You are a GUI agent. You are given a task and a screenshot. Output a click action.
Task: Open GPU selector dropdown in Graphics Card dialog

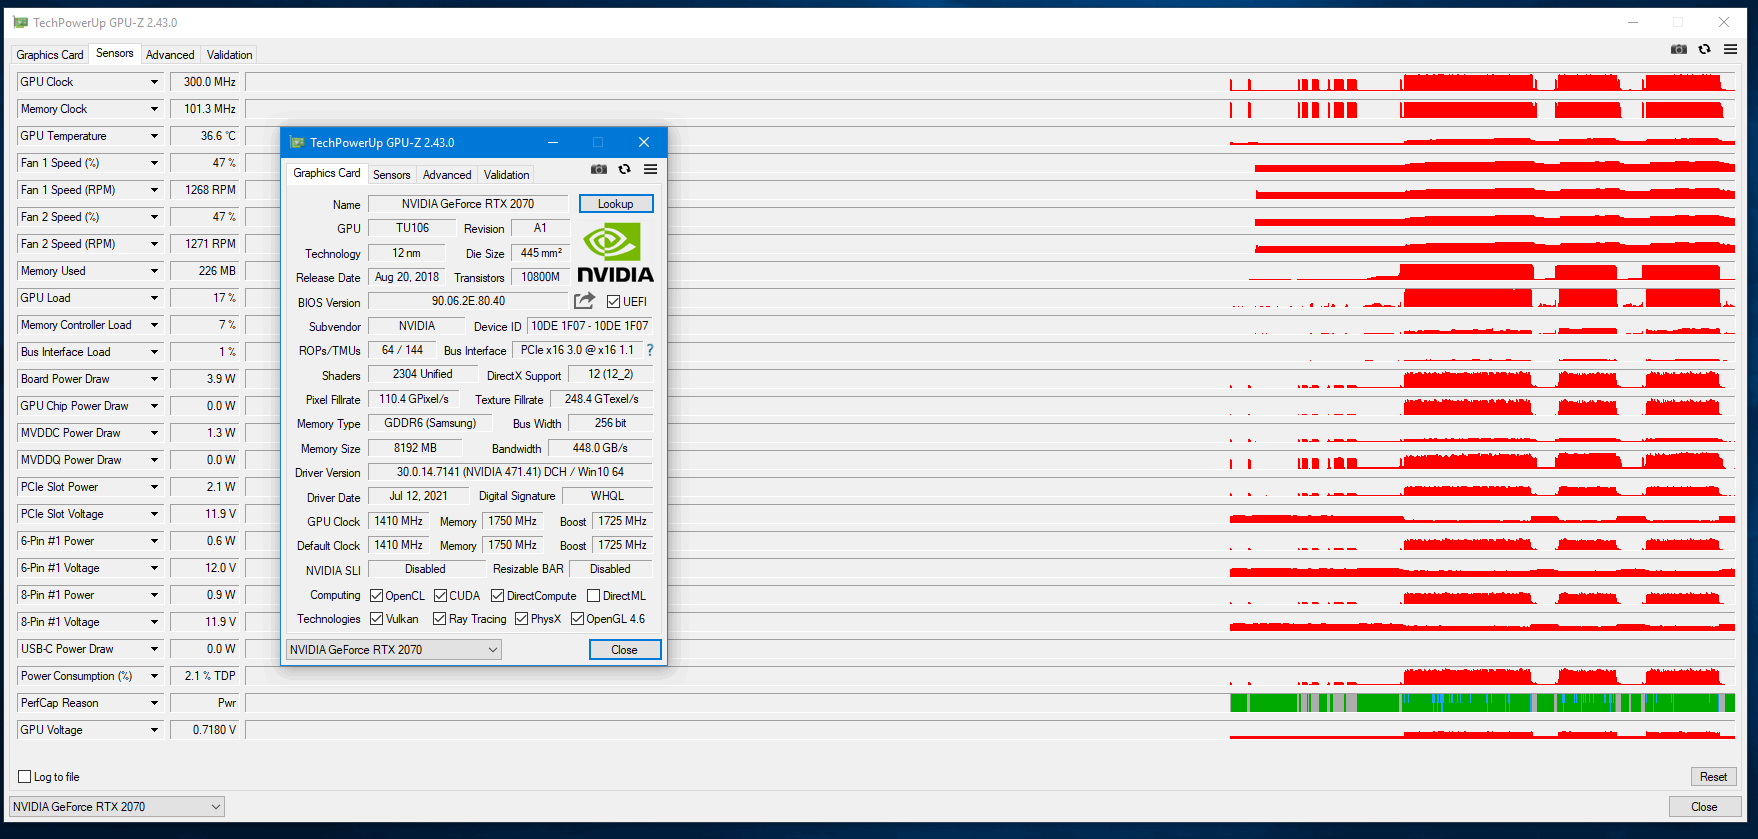tap(492, 649)
